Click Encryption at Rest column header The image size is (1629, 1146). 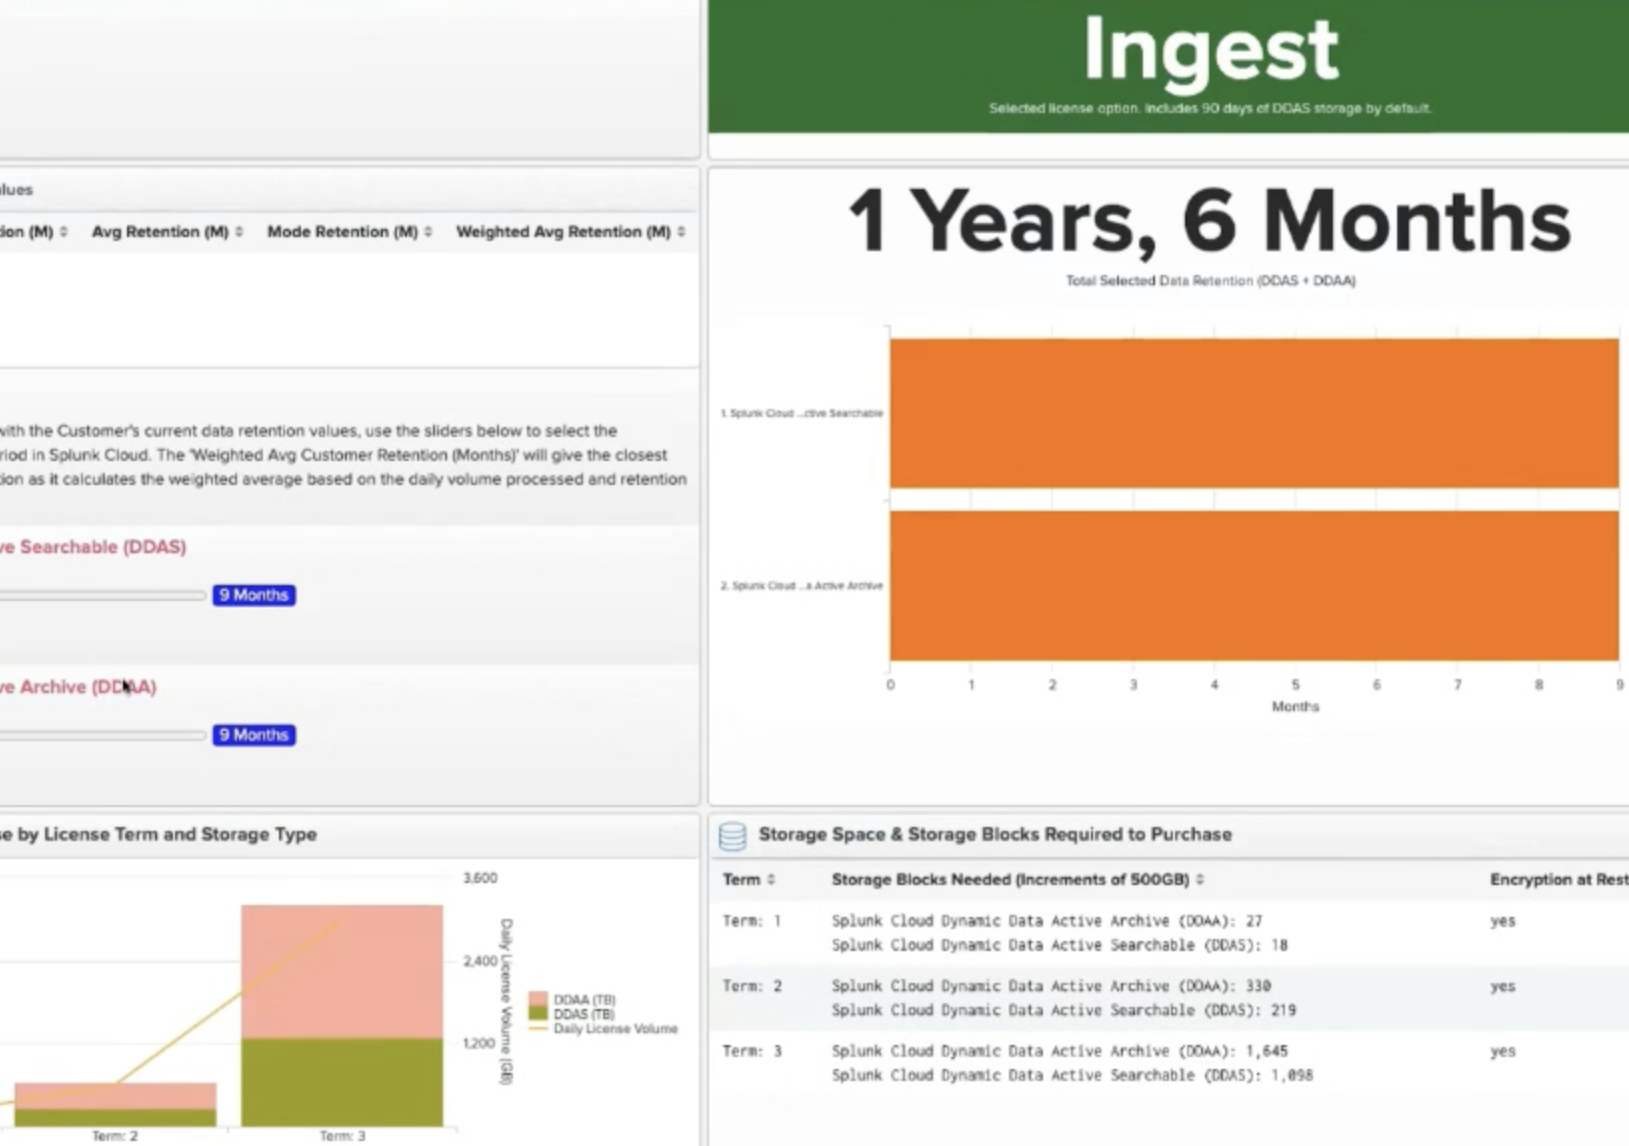1557,880
